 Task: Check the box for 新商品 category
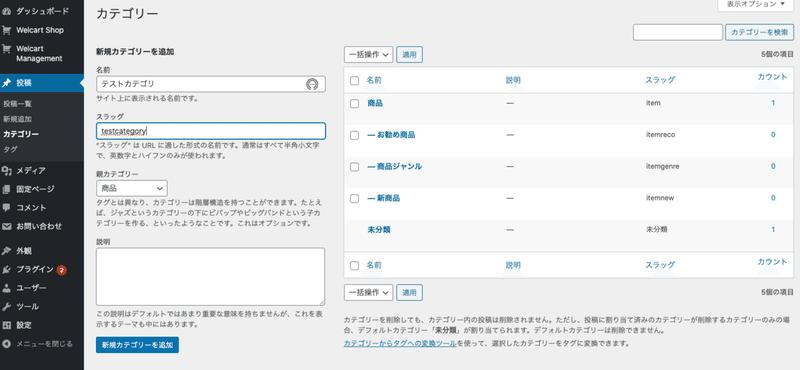click(355, 199)
